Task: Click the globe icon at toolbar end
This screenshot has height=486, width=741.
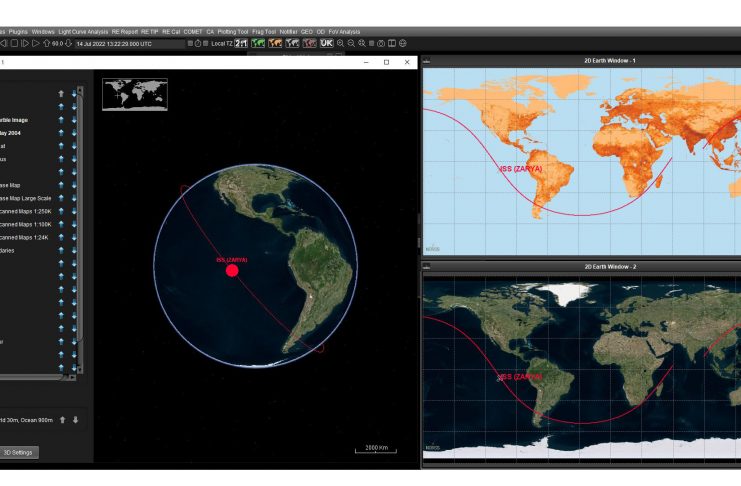Action: tap(403, 43)
